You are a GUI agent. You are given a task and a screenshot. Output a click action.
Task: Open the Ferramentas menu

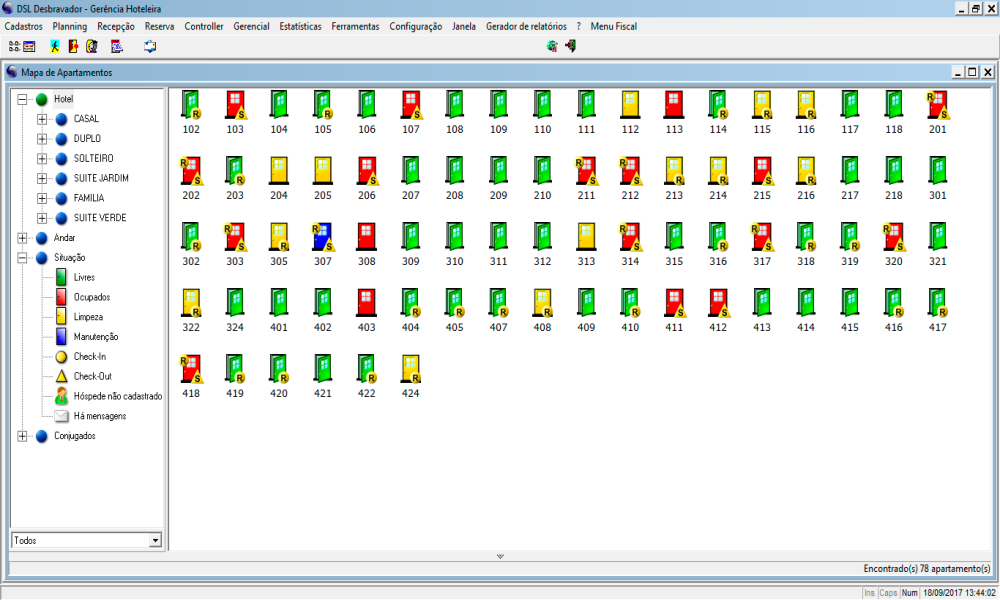pyautogui.click(x=355, y=26)
